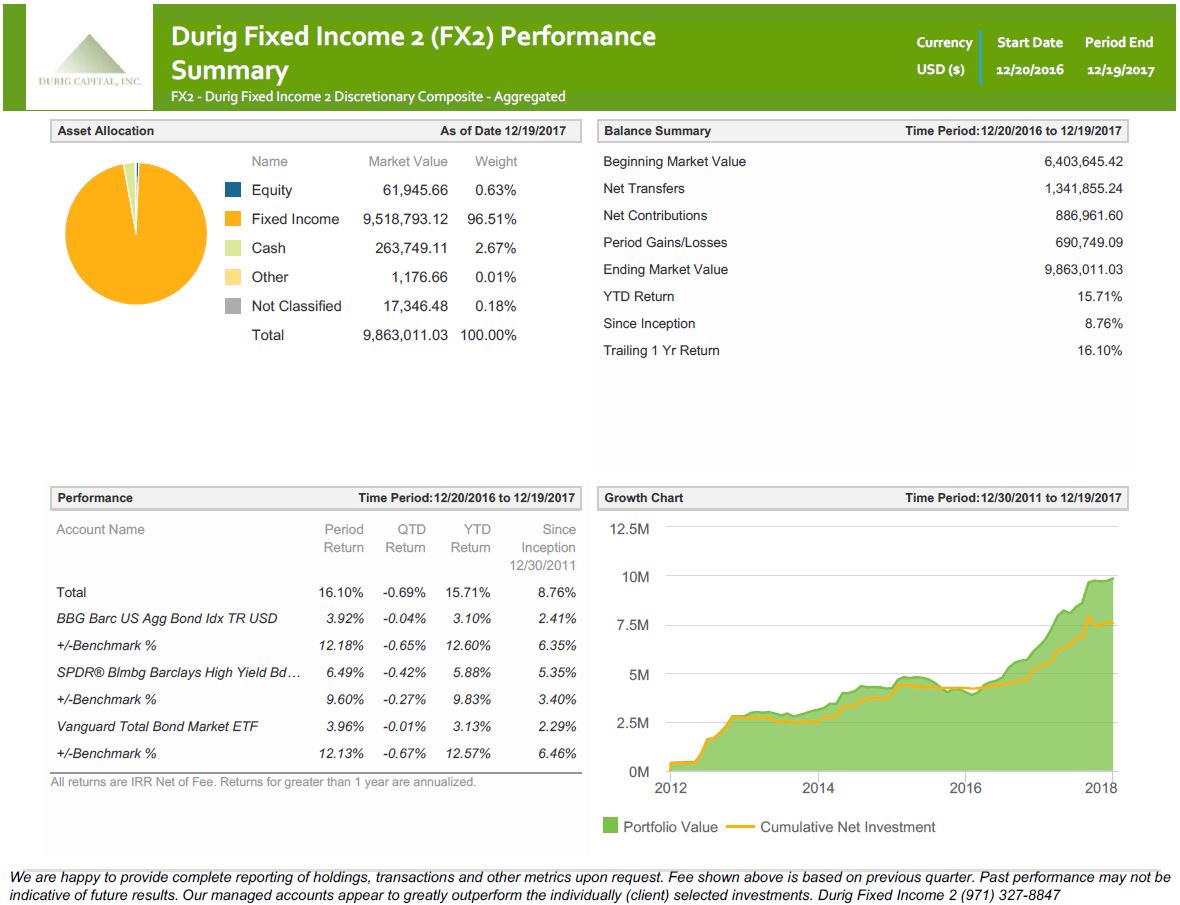Viewport: 1180px width, 905px height.
Task: Click the Fixed Income weight 96.51%
Action: coord(491,219)
